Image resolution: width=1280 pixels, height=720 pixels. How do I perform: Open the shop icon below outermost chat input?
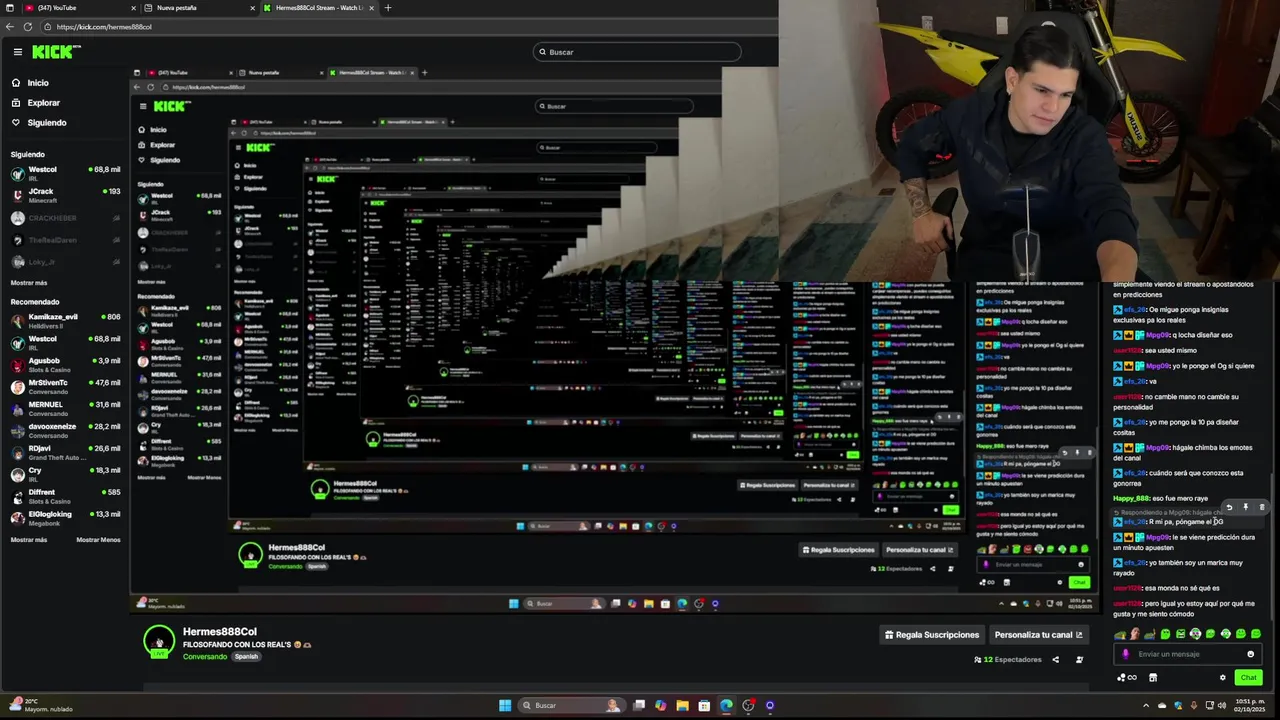tap(1153, 677)
